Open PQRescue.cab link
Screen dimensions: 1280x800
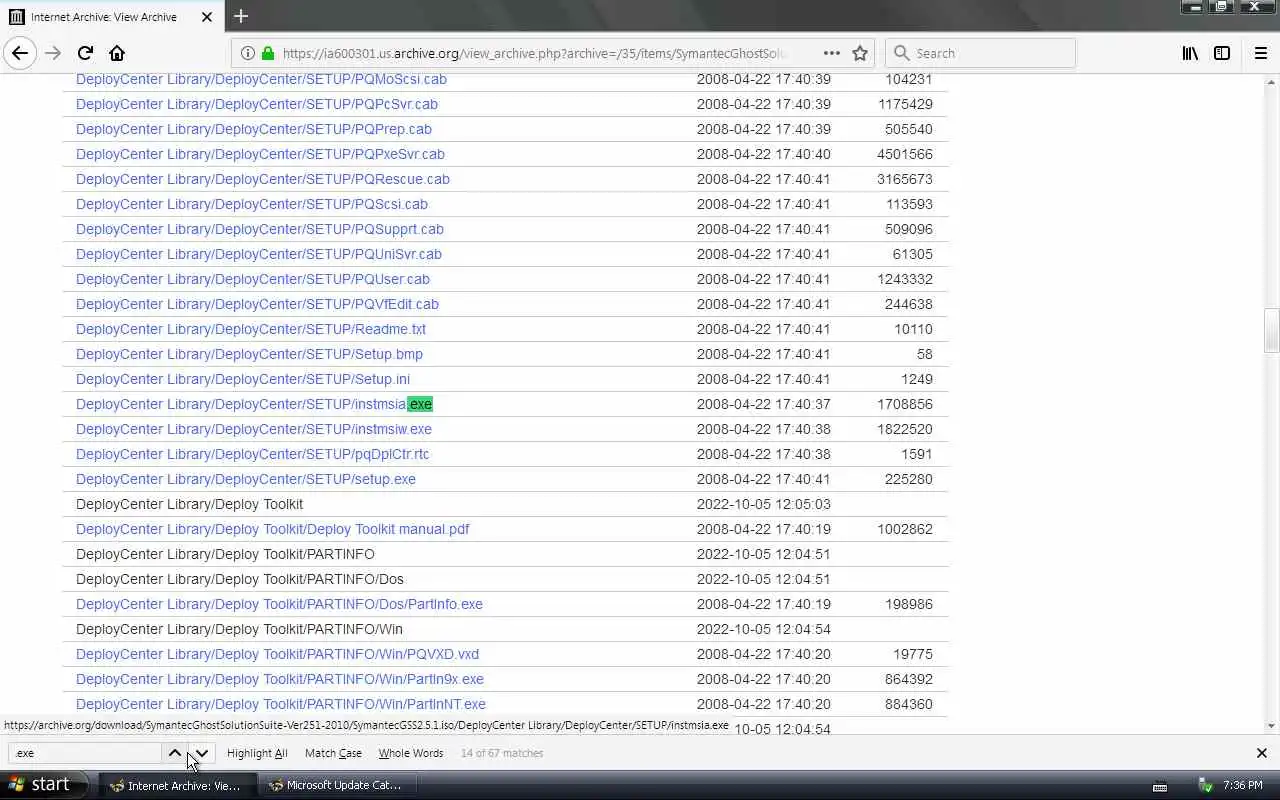[263, 179]
